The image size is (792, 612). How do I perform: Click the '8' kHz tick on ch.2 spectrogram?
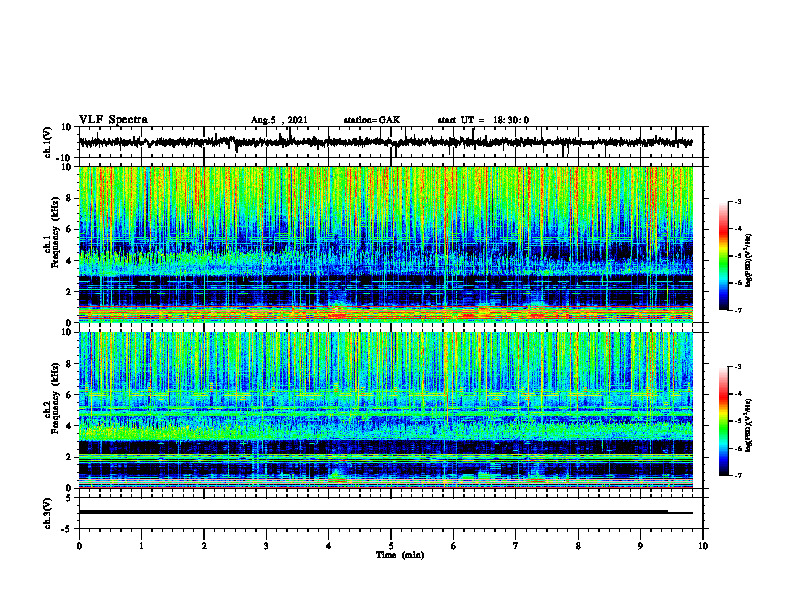pos(69,364)
